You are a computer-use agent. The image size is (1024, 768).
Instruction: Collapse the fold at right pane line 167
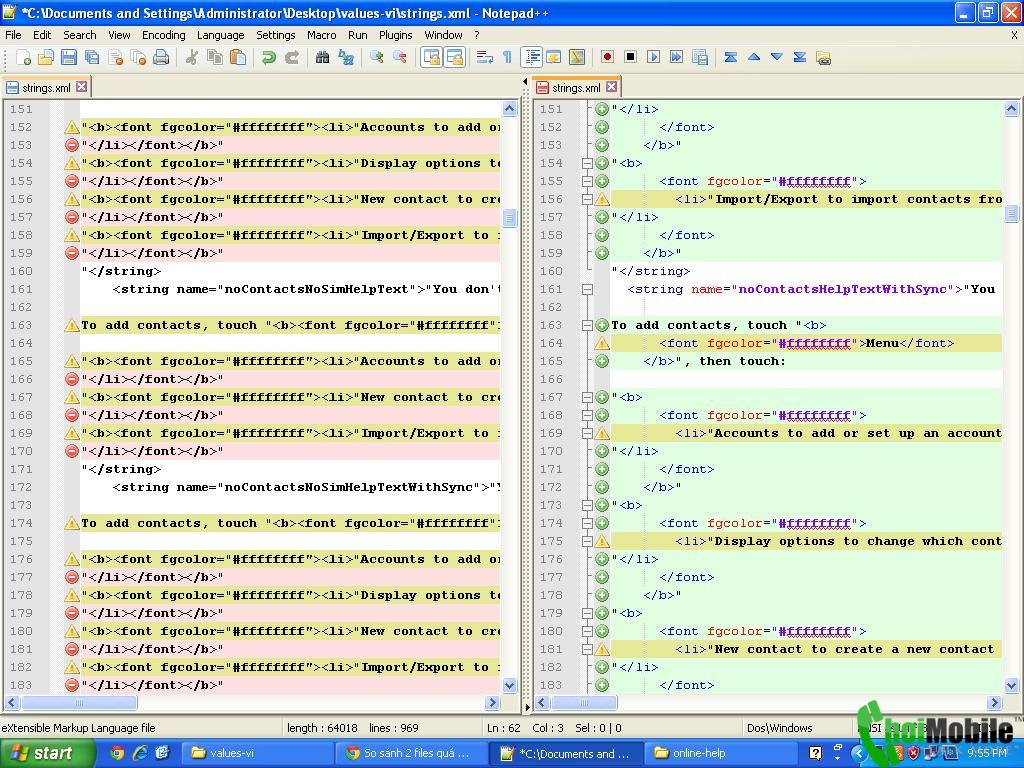tap(587, 397)
